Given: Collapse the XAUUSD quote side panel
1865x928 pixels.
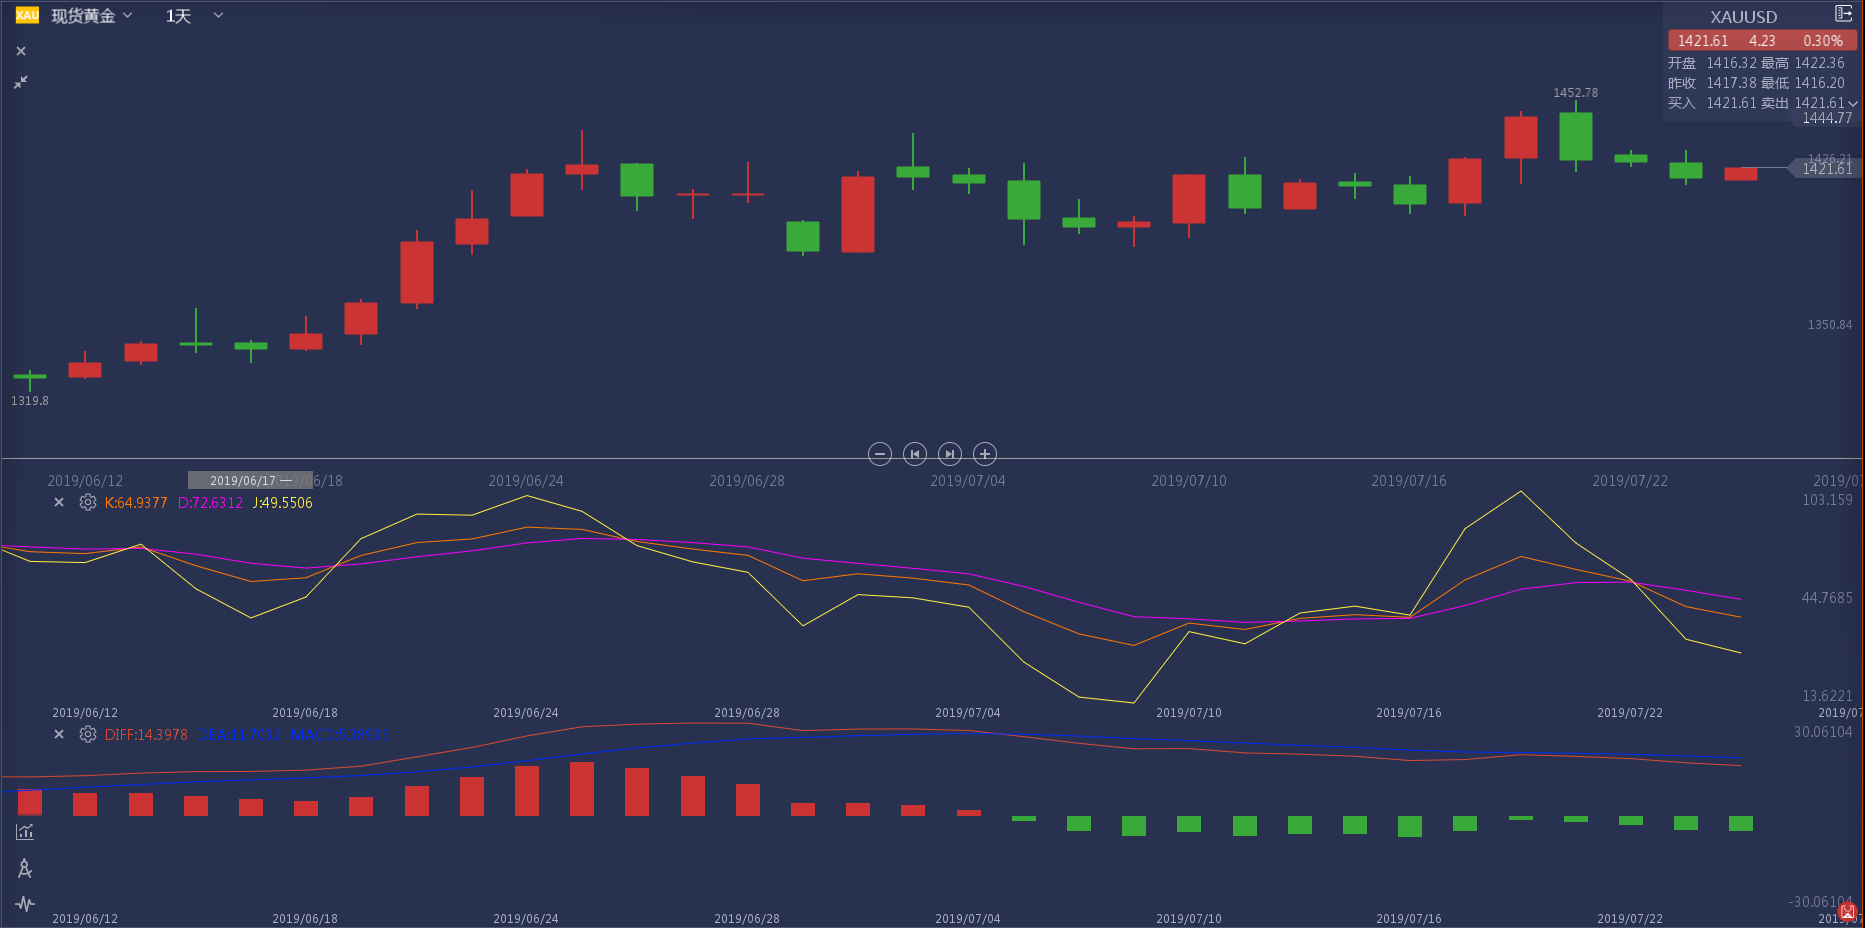Looking at the screenshot, I should pos(1843,14).
